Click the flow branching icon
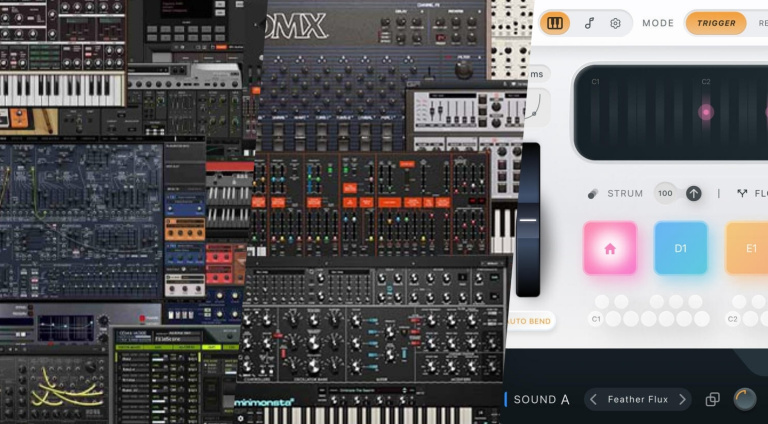The height and width of the screenshot is (424, 768). [743, 193]
